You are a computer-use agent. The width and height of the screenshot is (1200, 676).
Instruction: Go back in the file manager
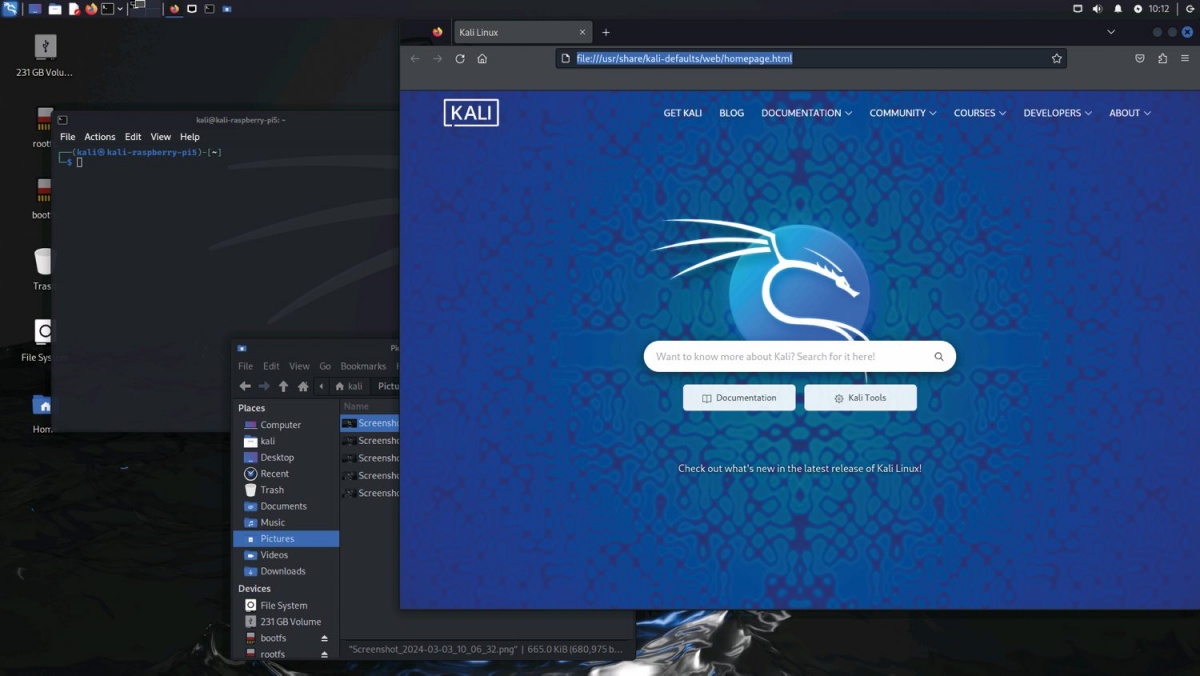pos(245,386)
